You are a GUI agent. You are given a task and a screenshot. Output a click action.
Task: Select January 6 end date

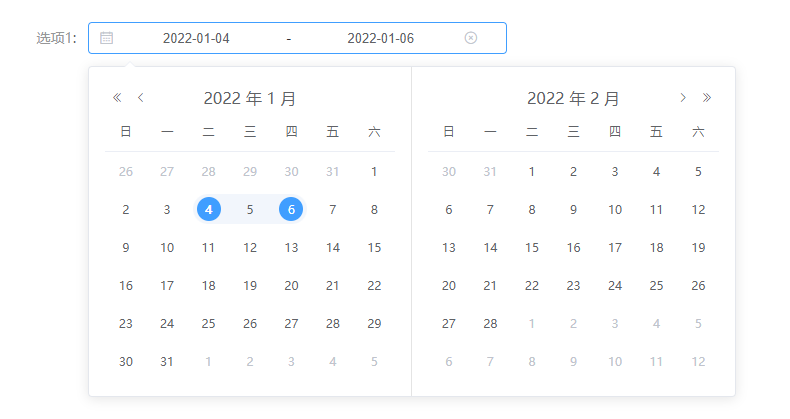point(291,209)
